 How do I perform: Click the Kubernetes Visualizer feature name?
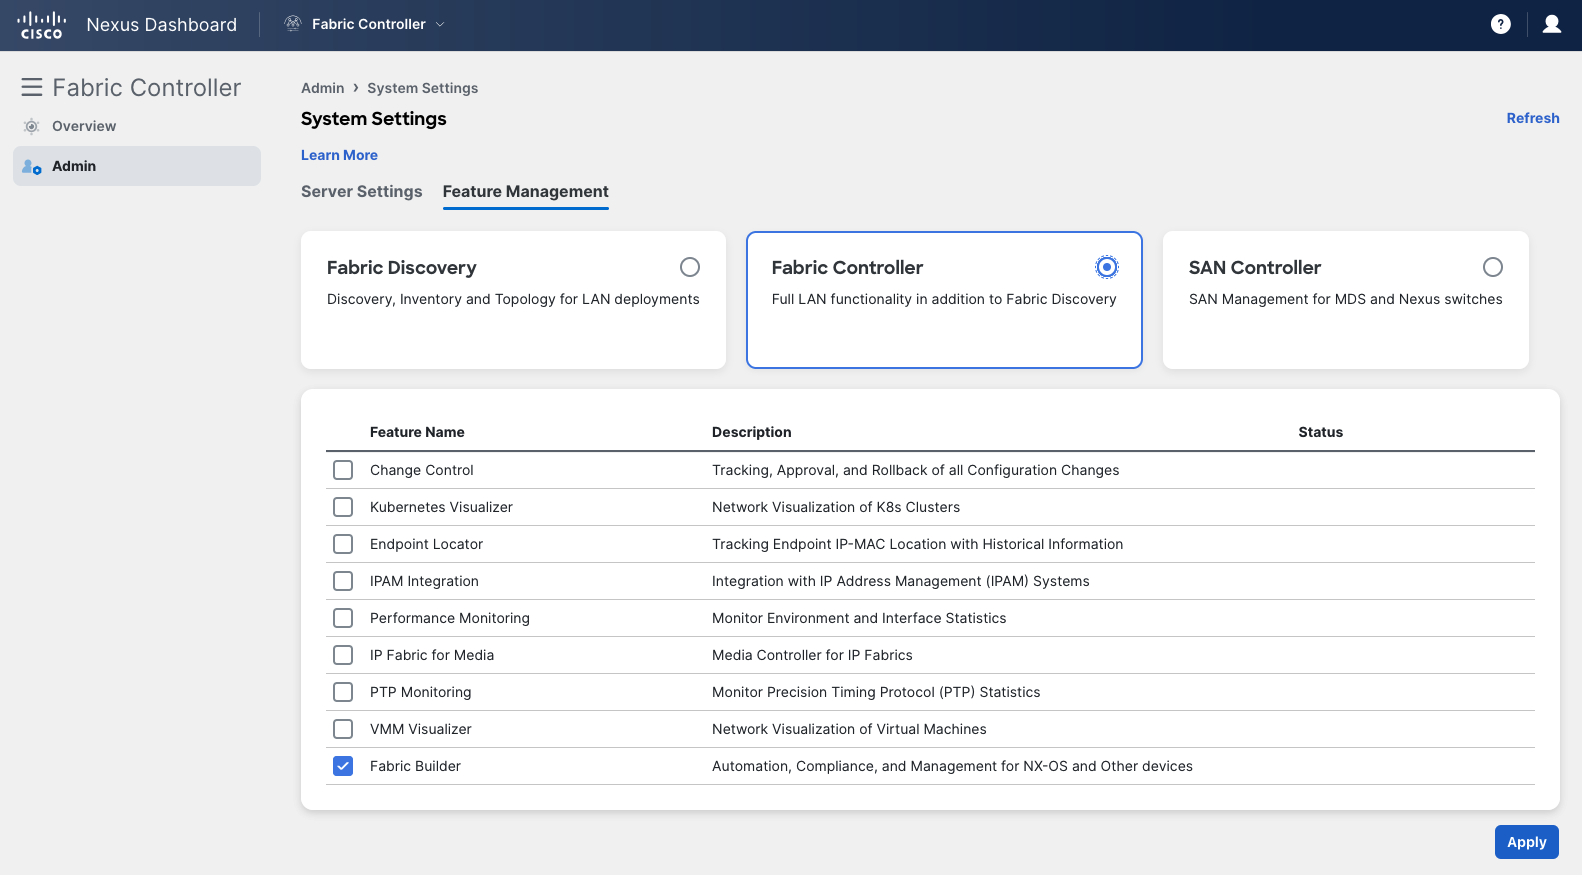click(441, 507)
